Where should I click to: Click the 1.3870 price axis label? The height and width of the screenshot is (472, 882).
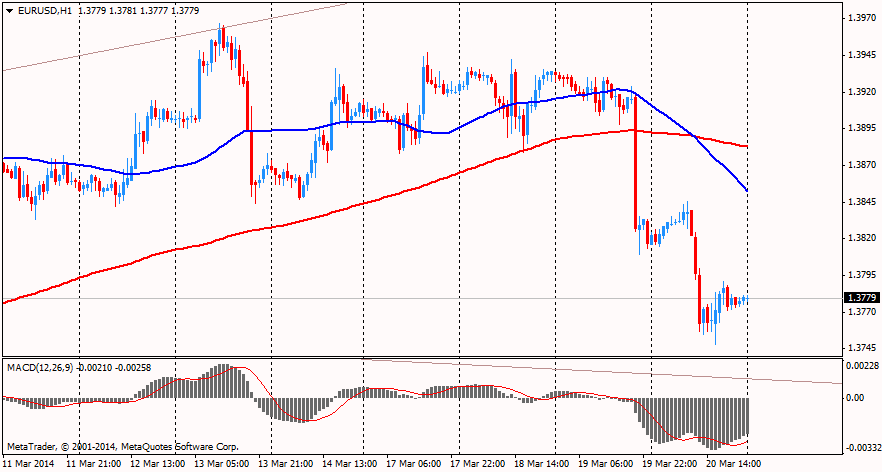pos(861,165)
